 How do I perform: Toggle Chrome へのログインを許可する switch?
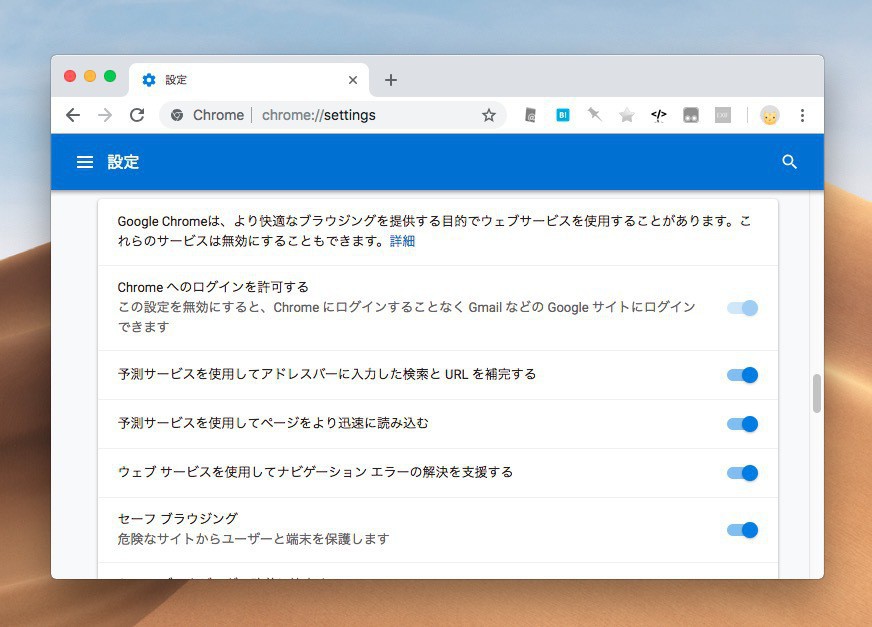click(x=742, y=308)
